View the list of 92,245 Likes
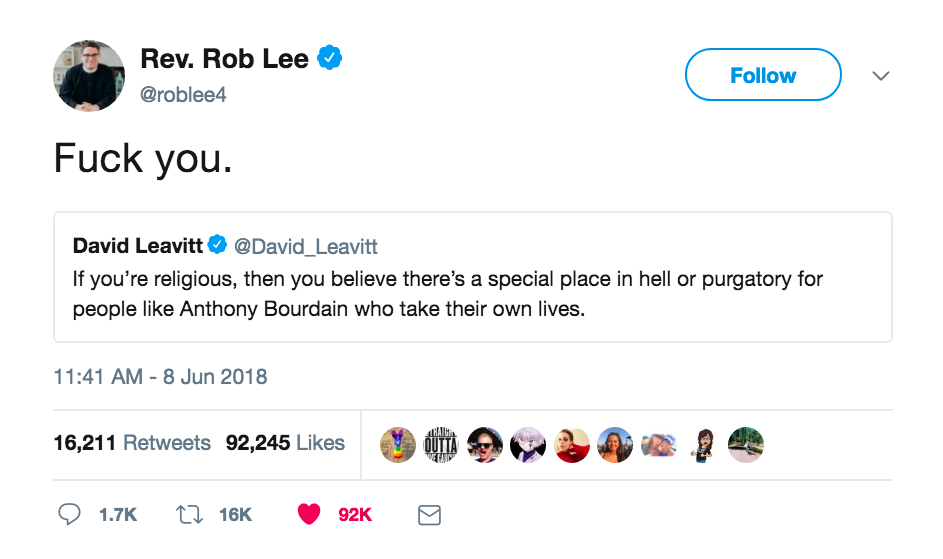This screenshot has height=559, width=943. (x=285, y=443)
